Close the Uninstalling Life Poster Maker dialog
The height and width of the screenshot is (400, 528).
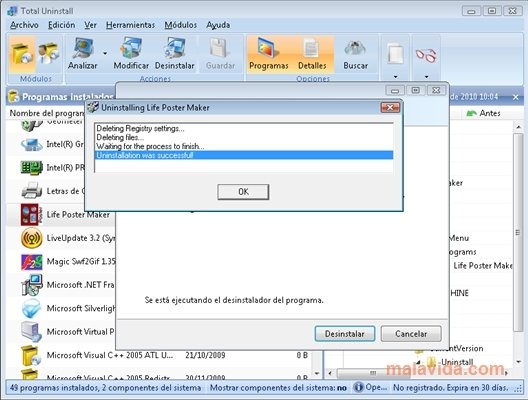[390, 108]
